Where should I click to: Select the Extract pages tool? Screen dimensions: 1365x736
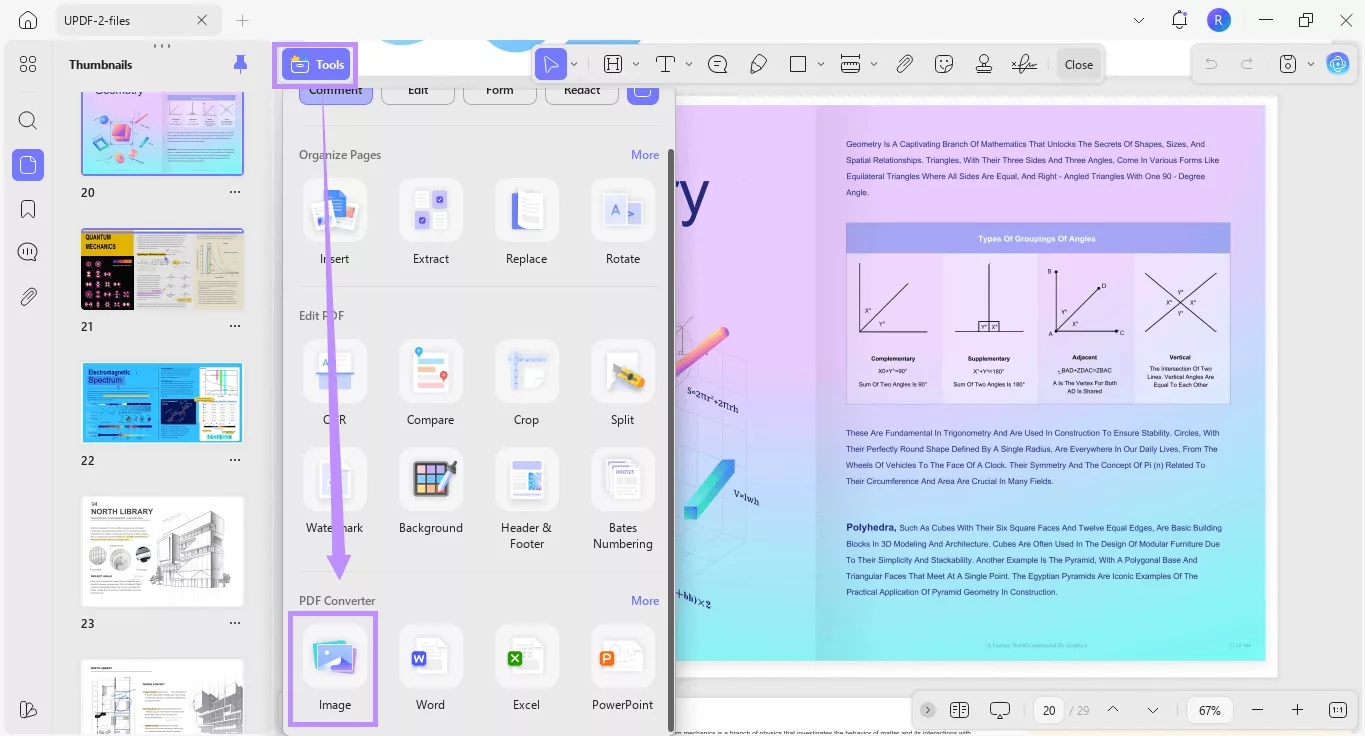pyautogui.click(x=431, y=222)
